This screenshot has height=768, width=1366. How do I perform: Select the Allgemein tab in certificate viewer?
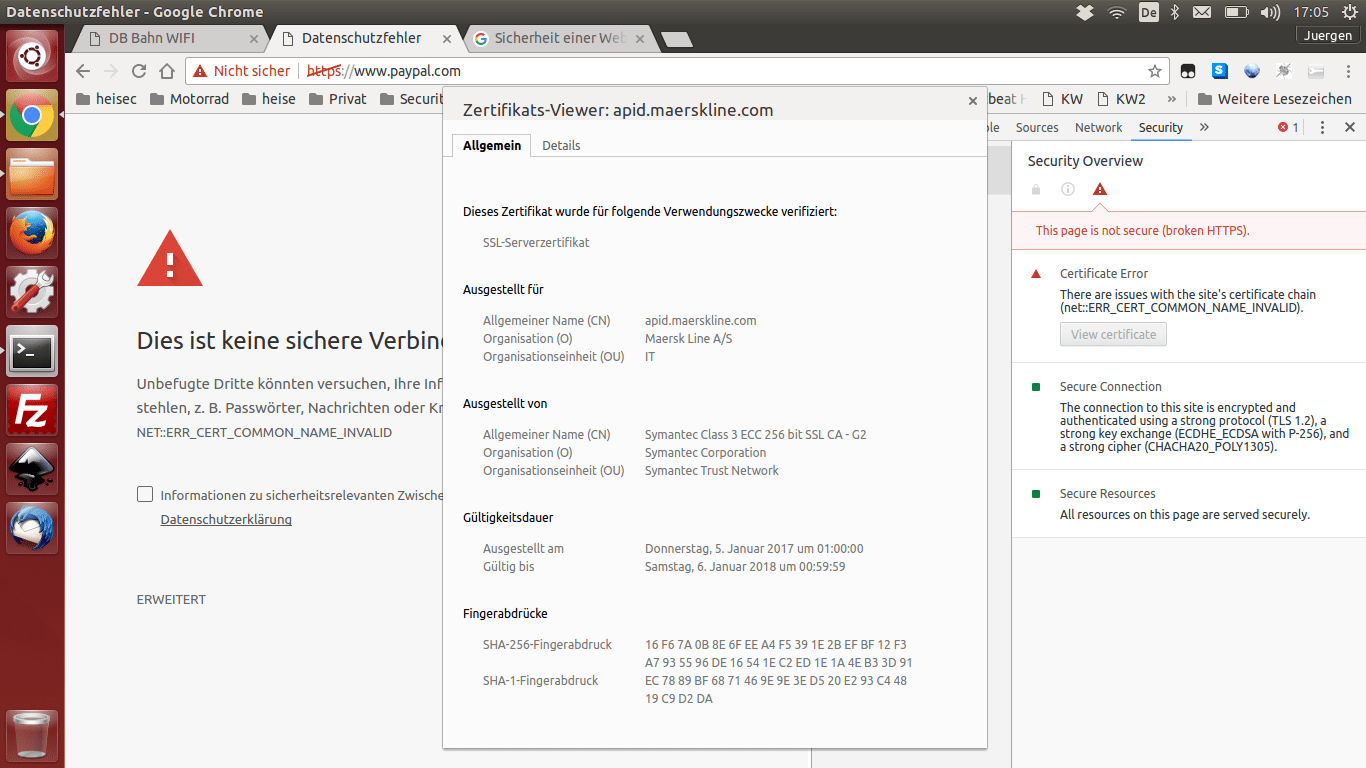click(492, 145)
